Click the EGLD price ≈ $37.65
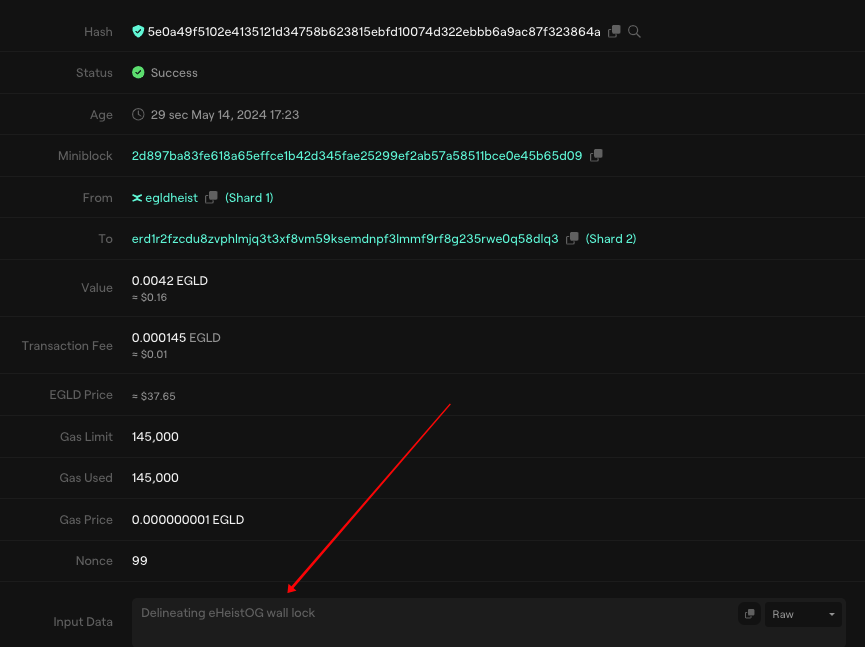The height and width of the screenshot is (647, 865). pos(153,396)
